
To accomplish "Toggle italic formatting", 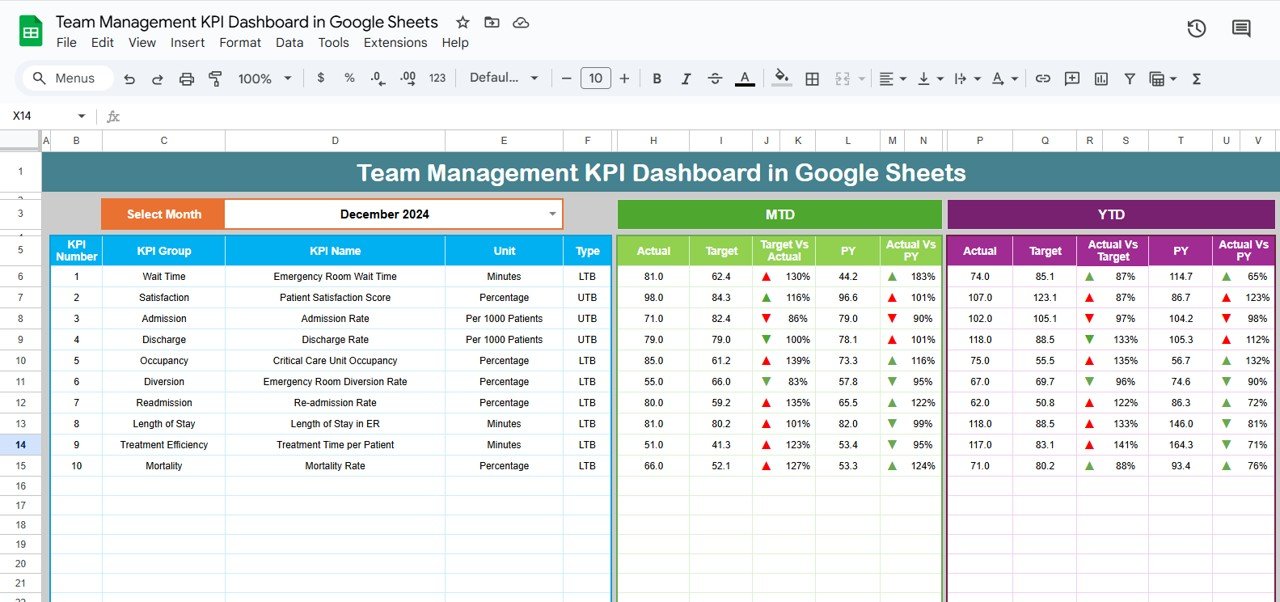I will tap(685, 78).
